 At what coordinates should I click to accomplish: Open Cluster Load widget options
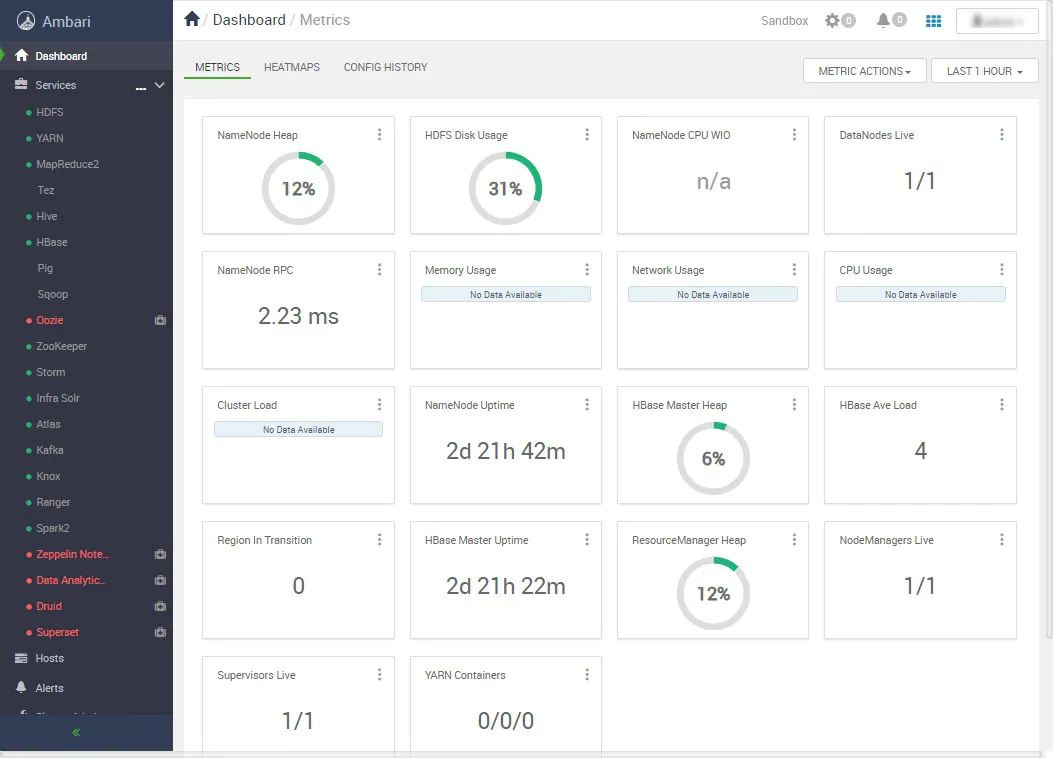click(379, 404)
